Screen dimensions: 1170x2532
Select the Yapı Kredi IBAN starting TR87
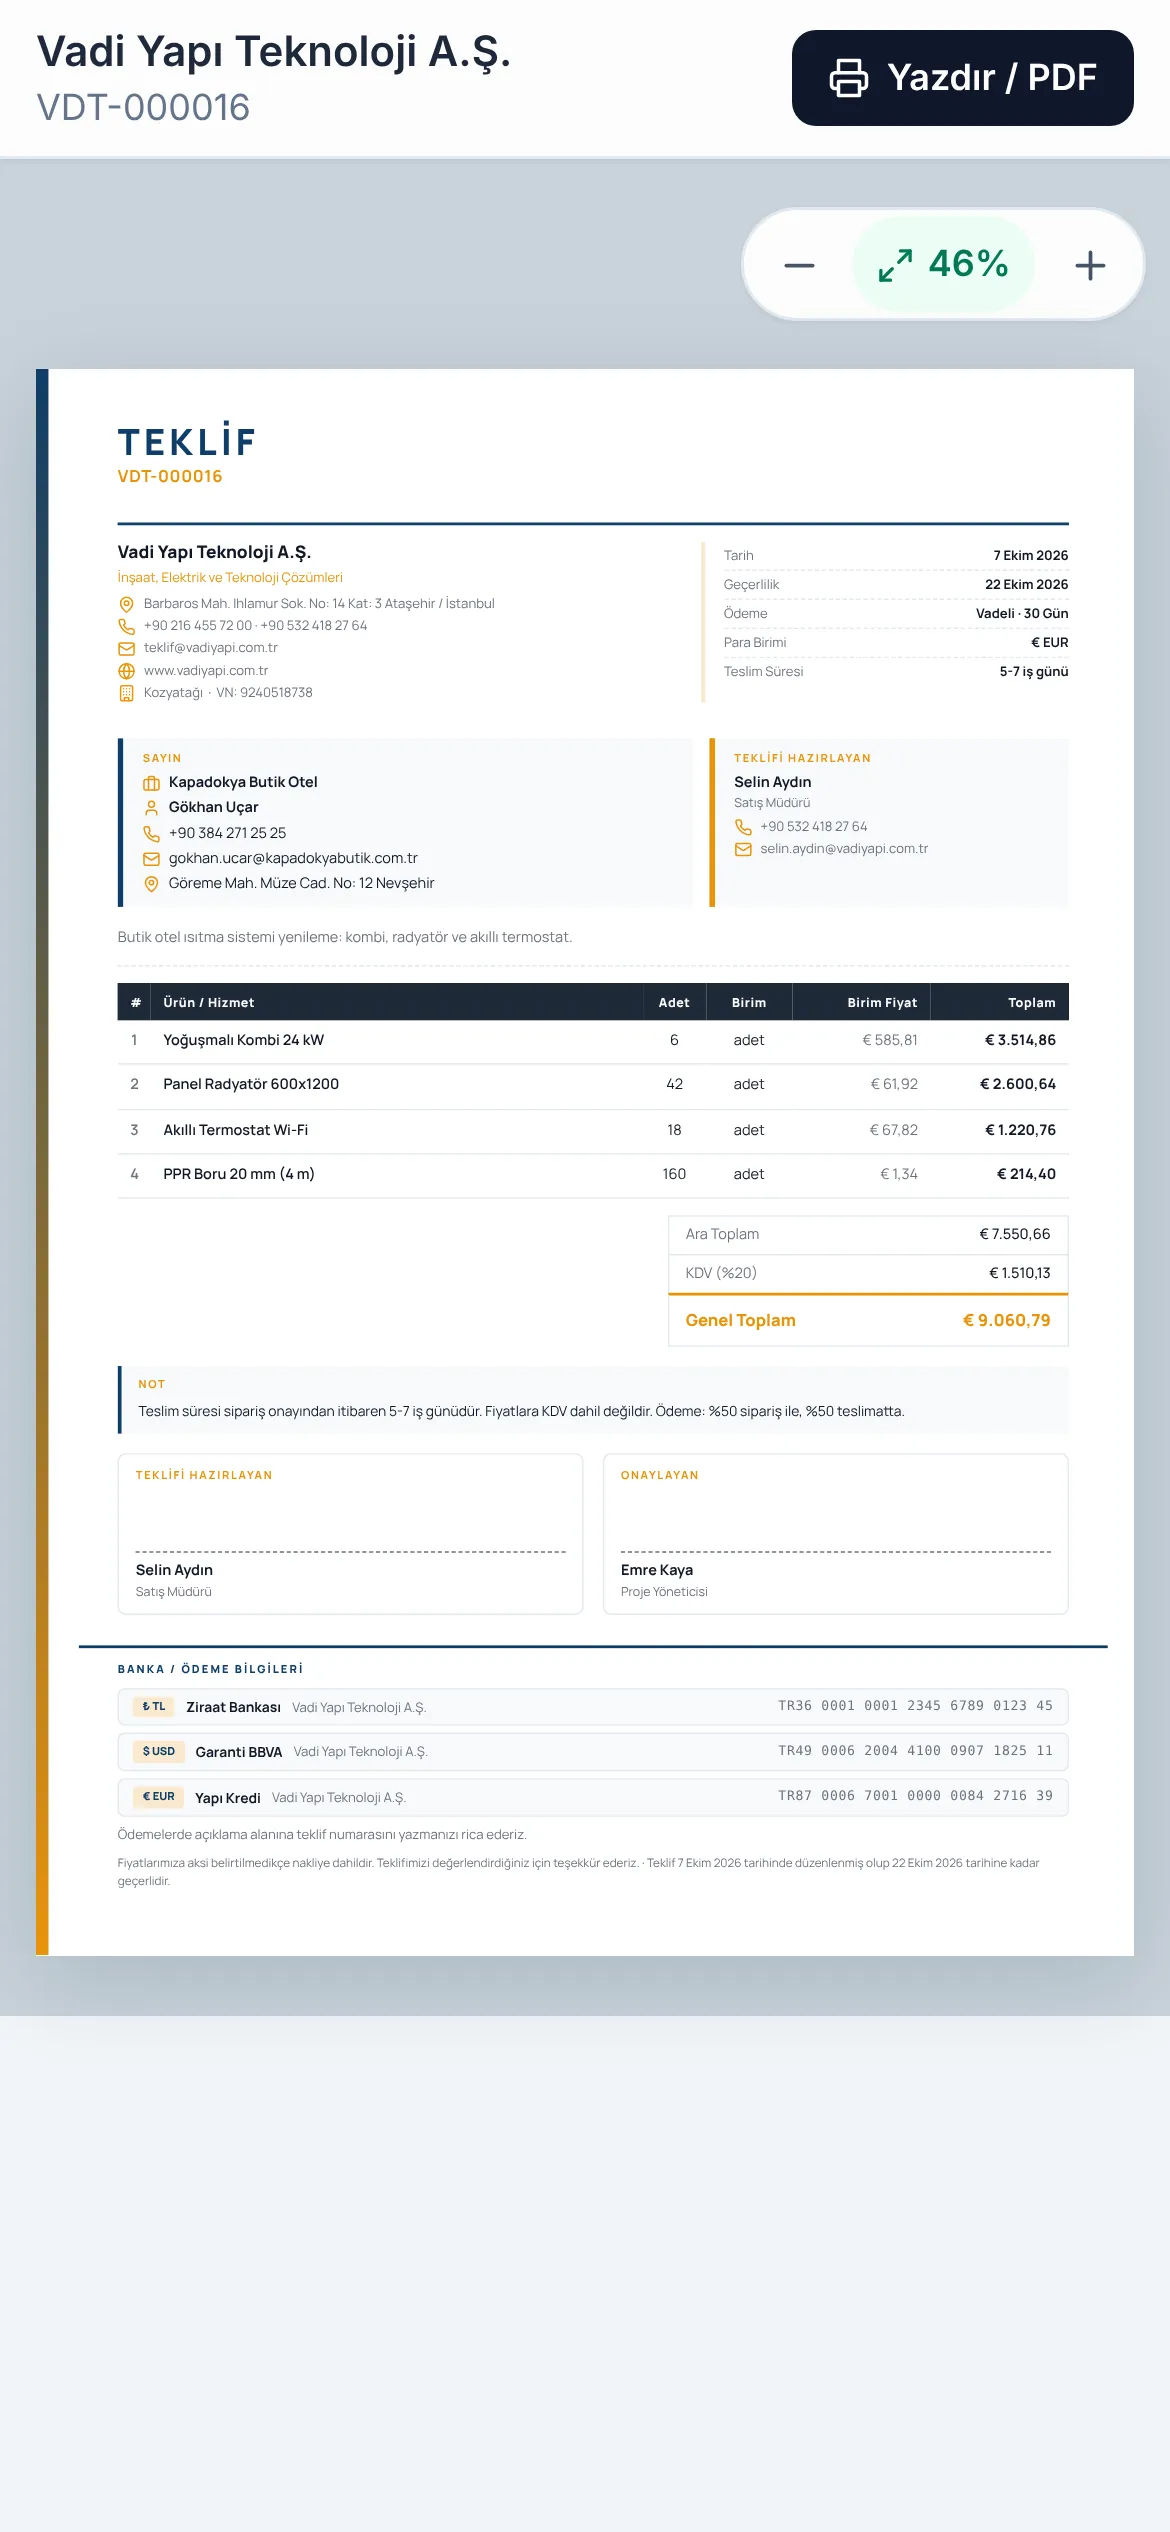(x=916, y=1796)
